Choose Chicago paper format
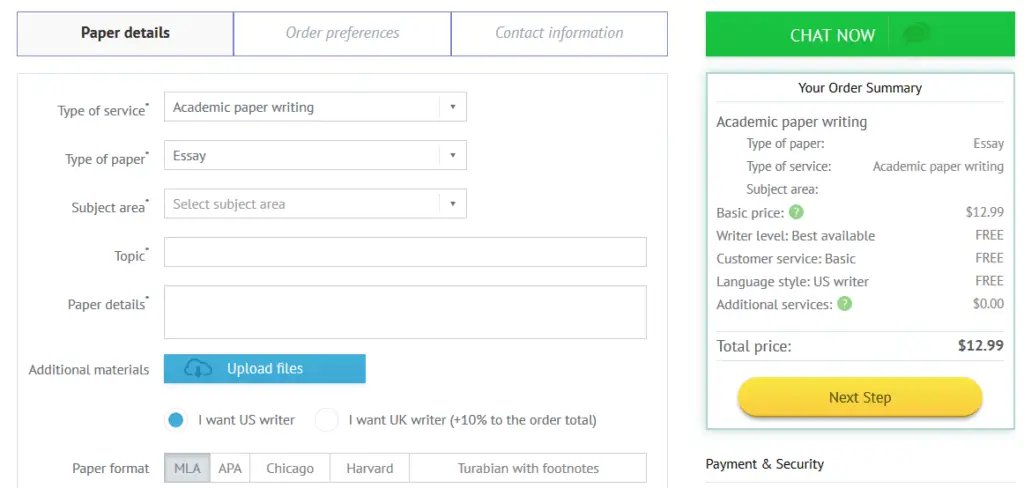This screenshot has height=488, width=1024. tap(290, 468)
